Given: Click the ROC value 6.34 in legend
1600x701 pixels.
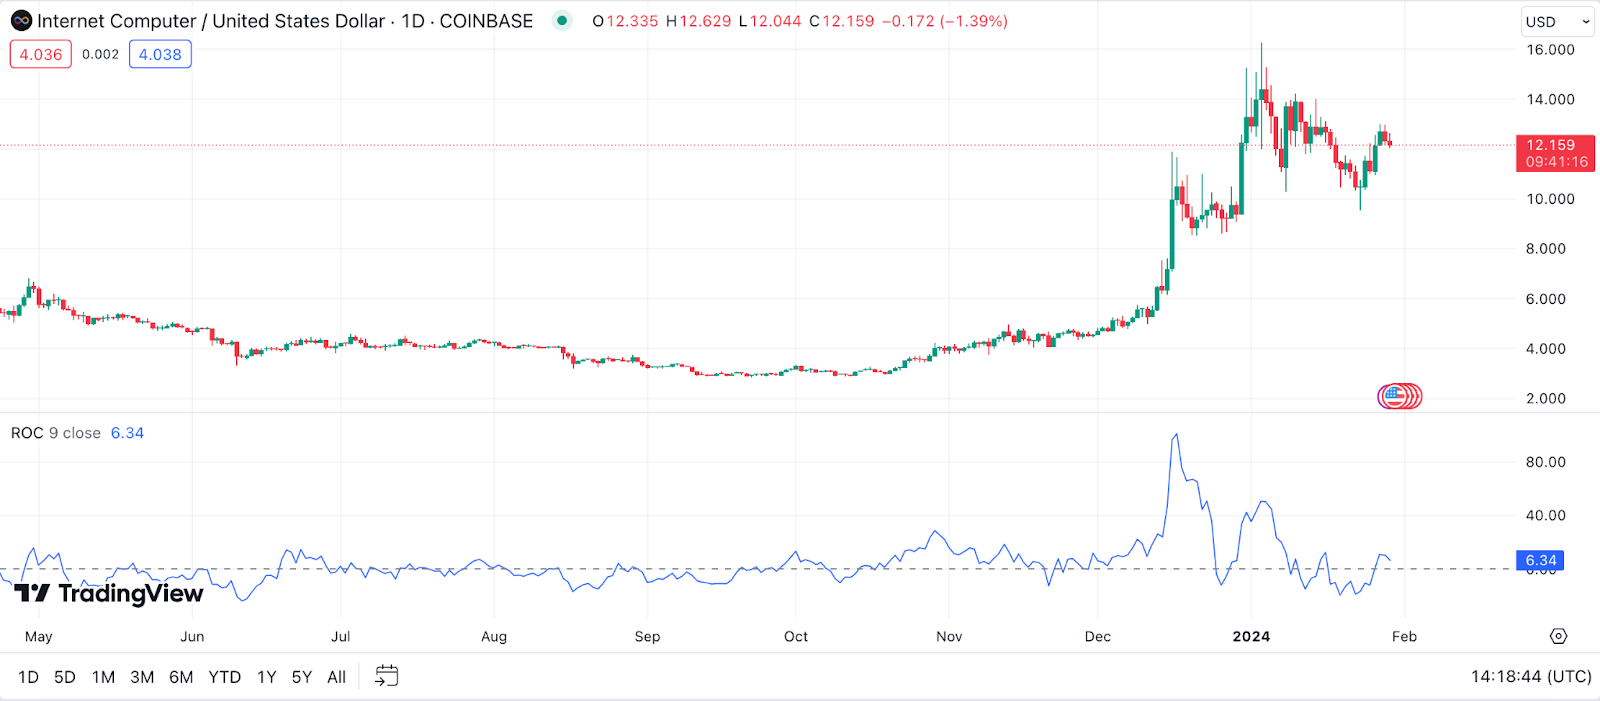Looking at the screenshot, I should click(127, 433).
